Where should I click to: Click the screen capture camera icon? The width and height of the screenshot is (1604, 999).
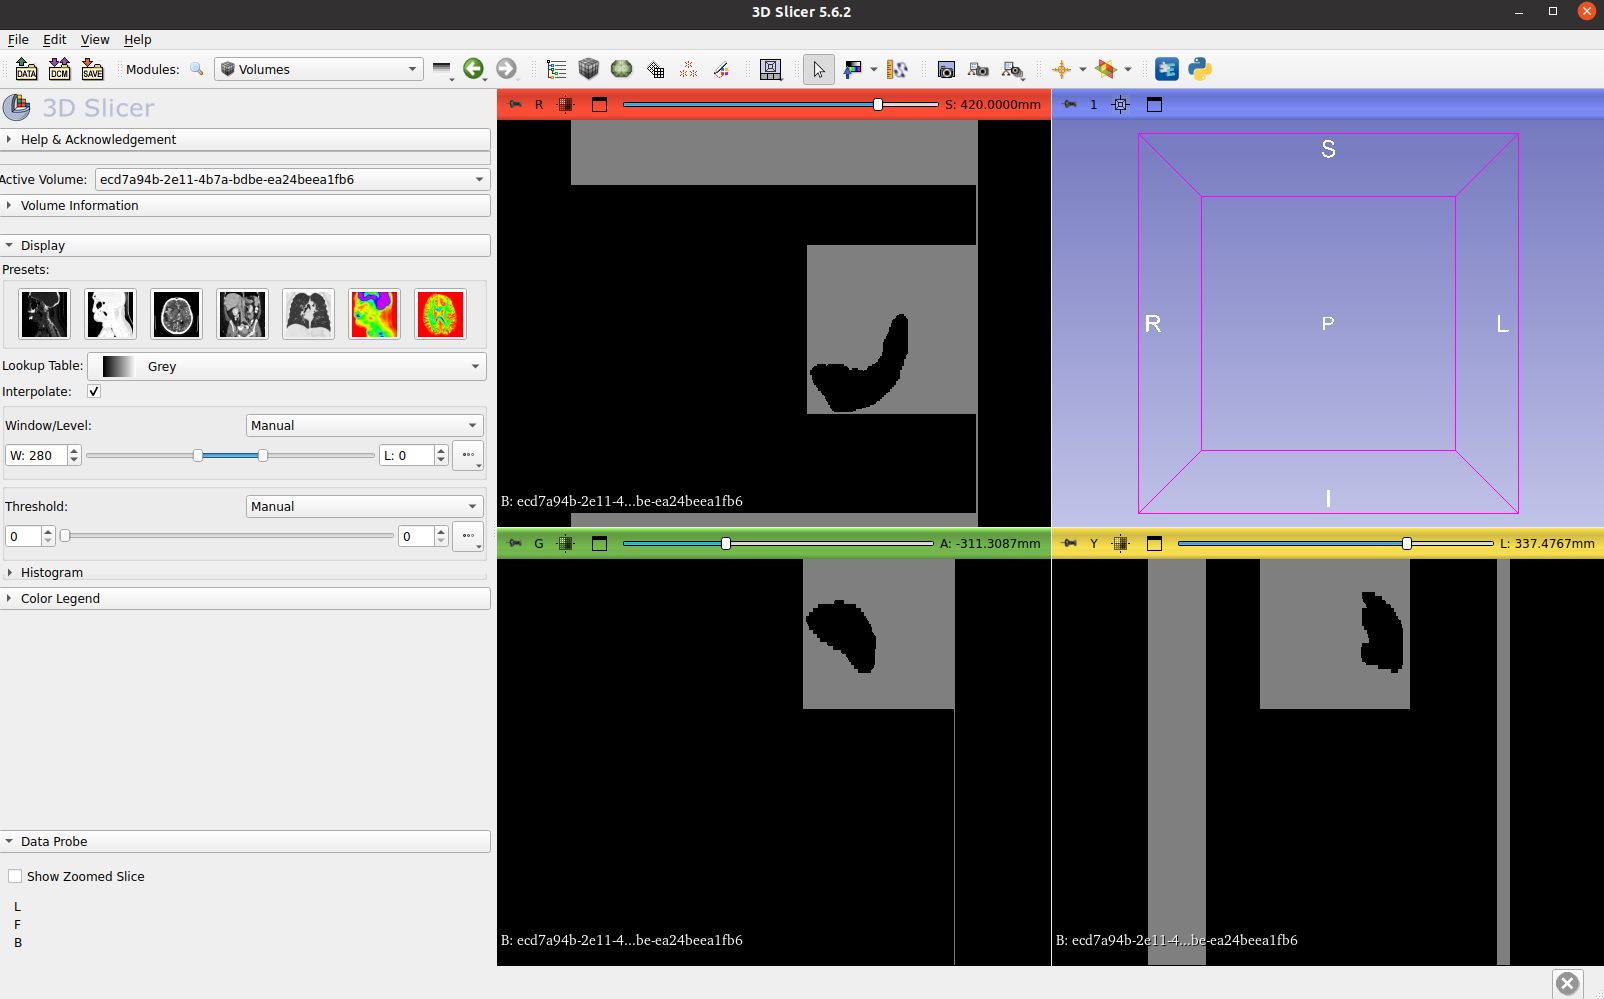(946, 69)
